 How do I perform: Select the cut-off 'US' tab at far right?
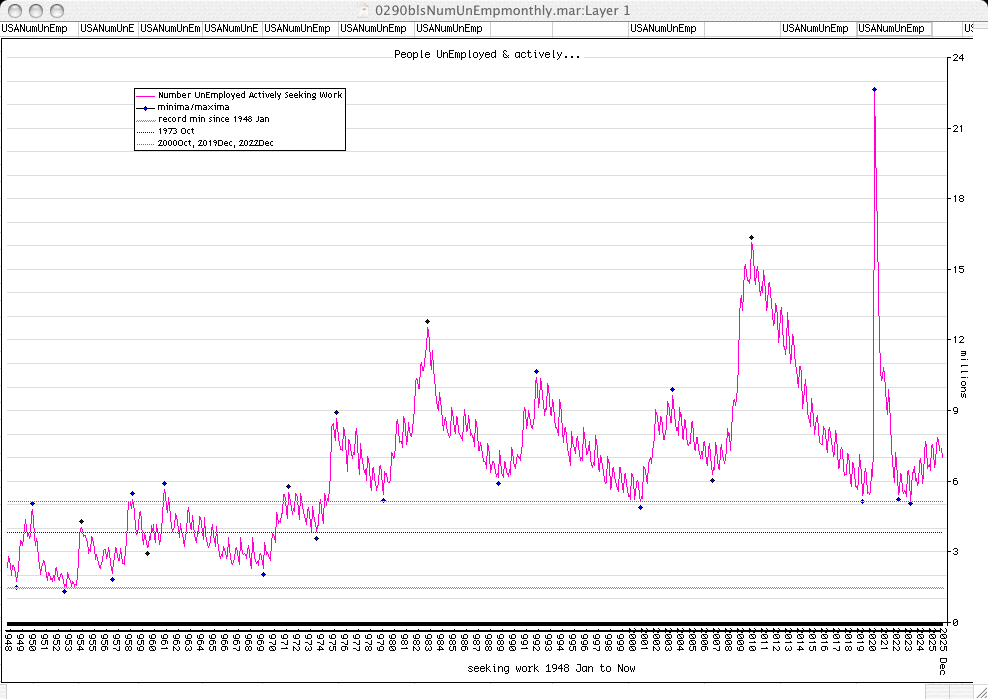968,29
